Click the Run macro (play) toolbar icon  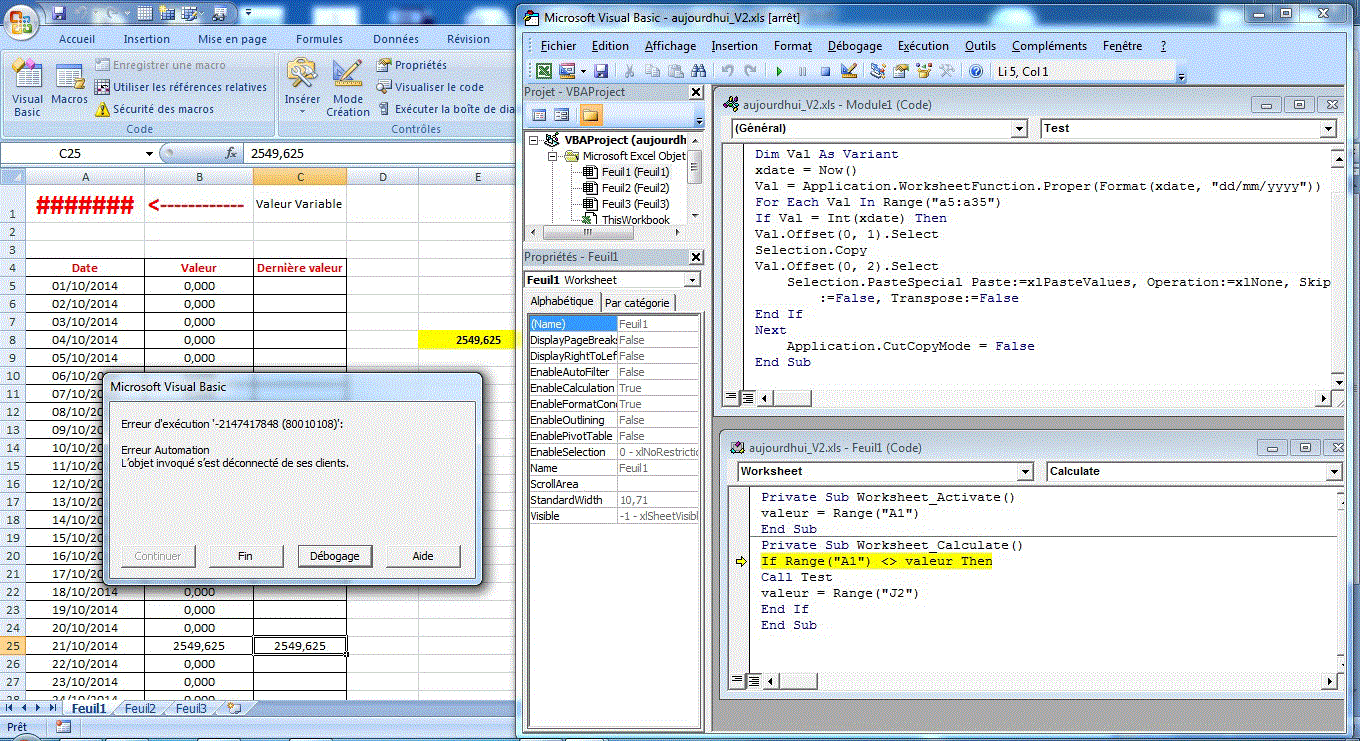coord(777,72)
